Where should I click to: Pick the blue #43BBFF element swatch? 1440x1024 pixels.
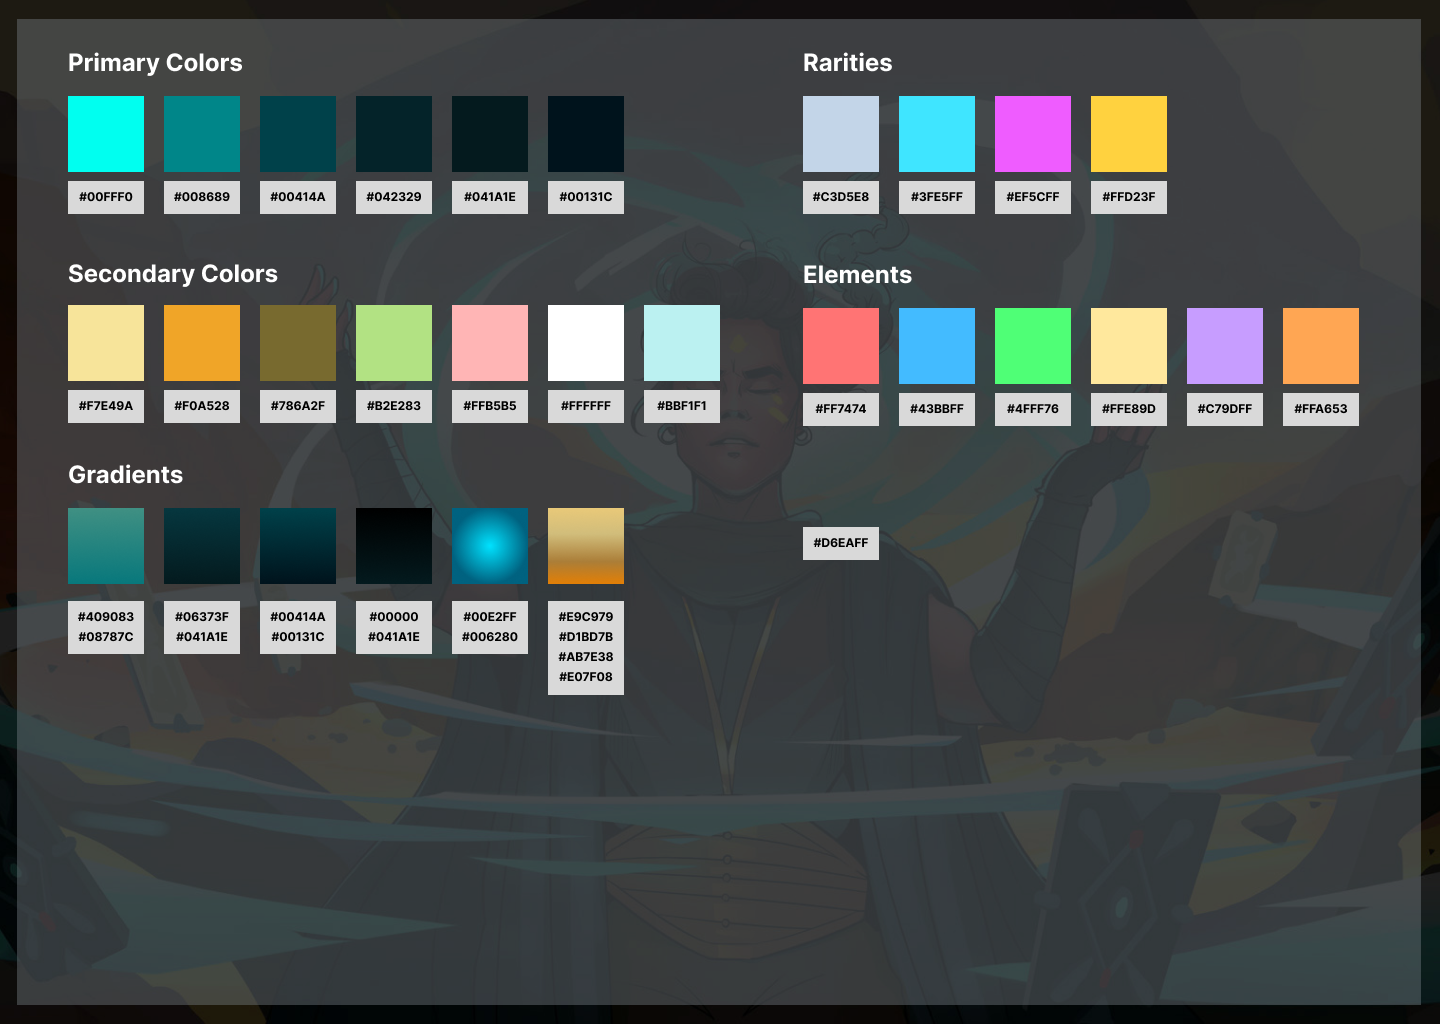pos(937,346)
